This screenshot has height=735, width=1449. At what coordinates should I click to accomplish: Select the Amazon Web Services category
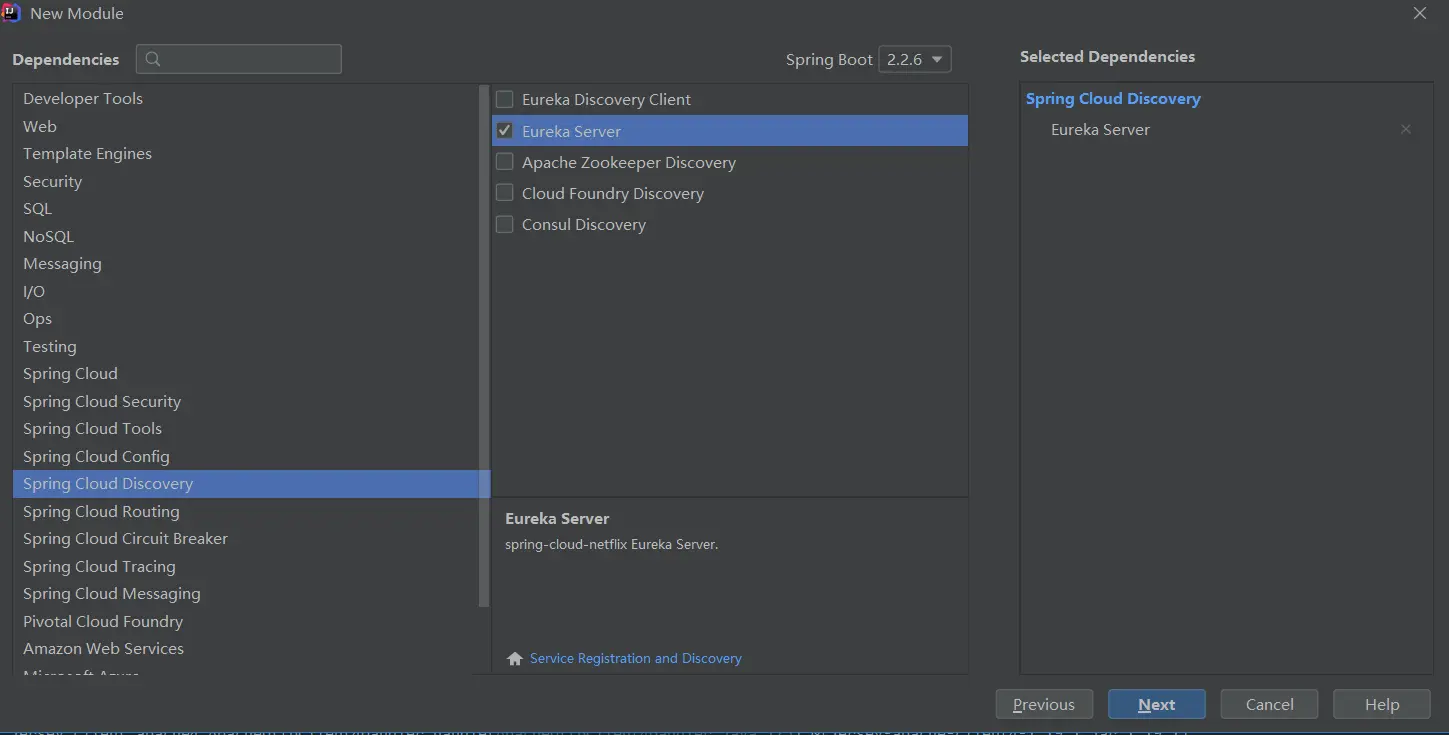click(247, 648)
